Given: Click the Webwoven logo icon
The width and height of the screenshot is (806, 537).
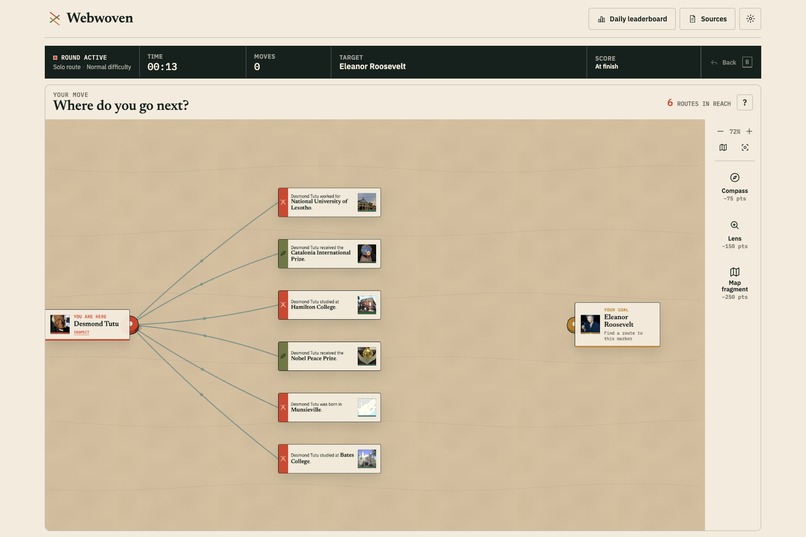Looking at the screenshot, I should (x=54, y=18).
